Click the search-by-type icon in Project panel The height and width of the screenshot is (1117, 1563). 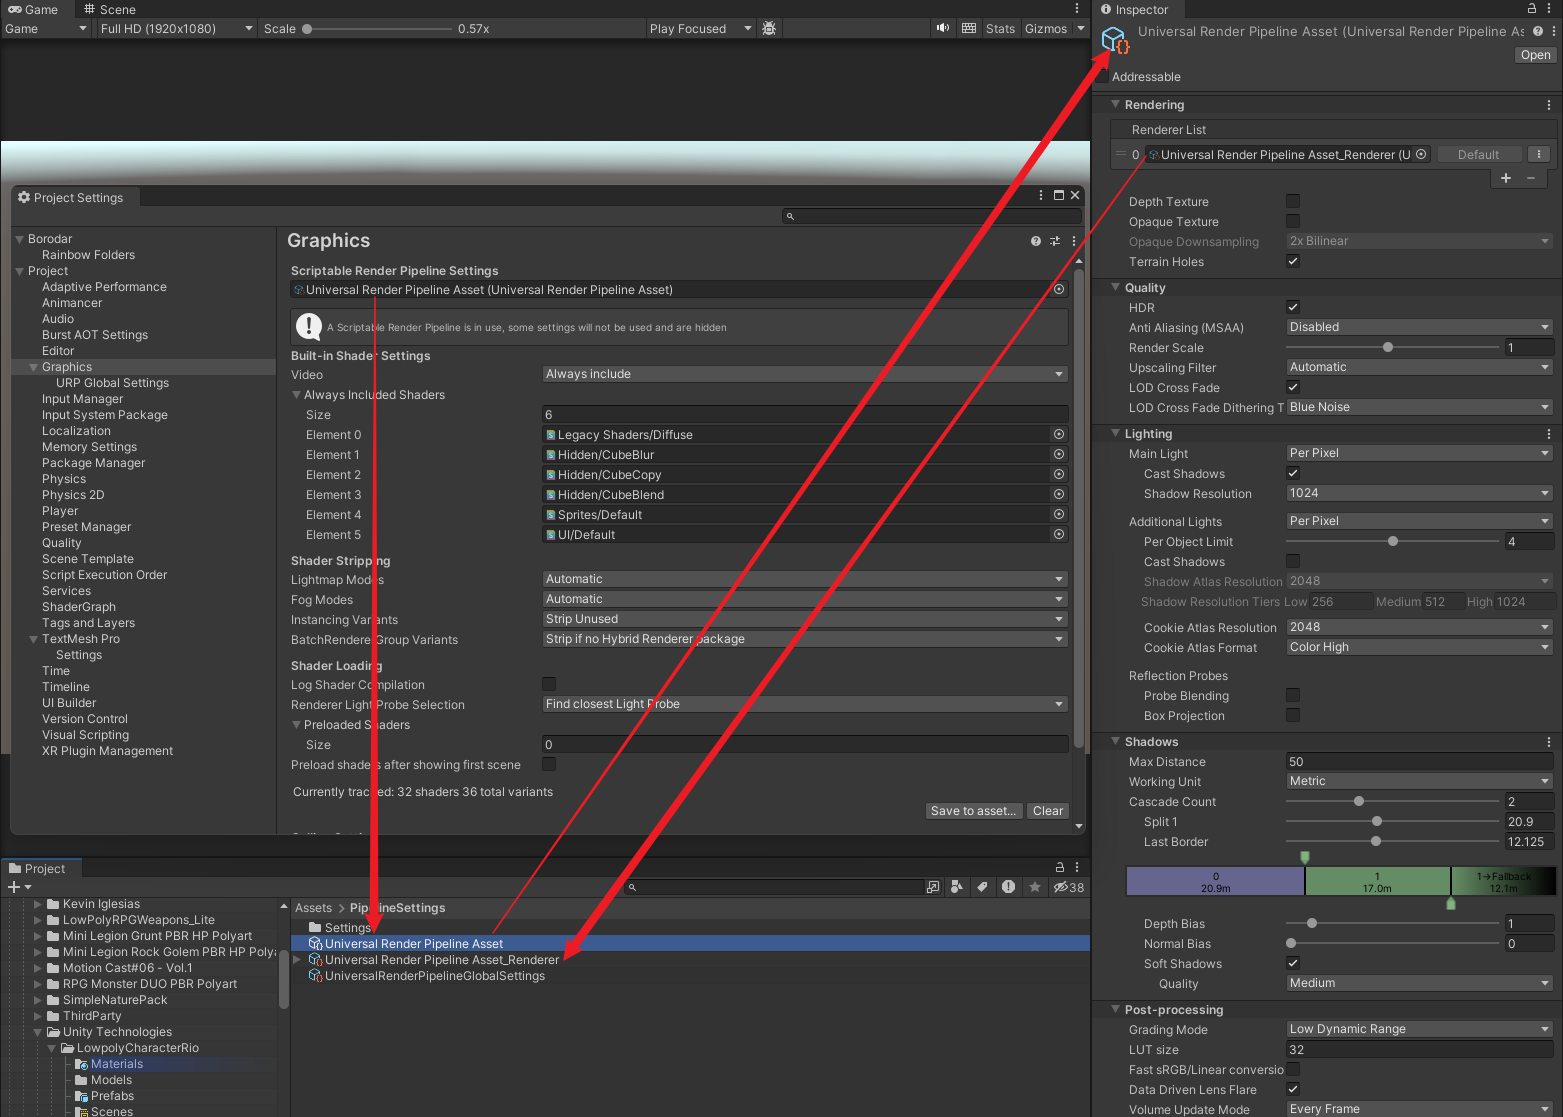(957, 887)
